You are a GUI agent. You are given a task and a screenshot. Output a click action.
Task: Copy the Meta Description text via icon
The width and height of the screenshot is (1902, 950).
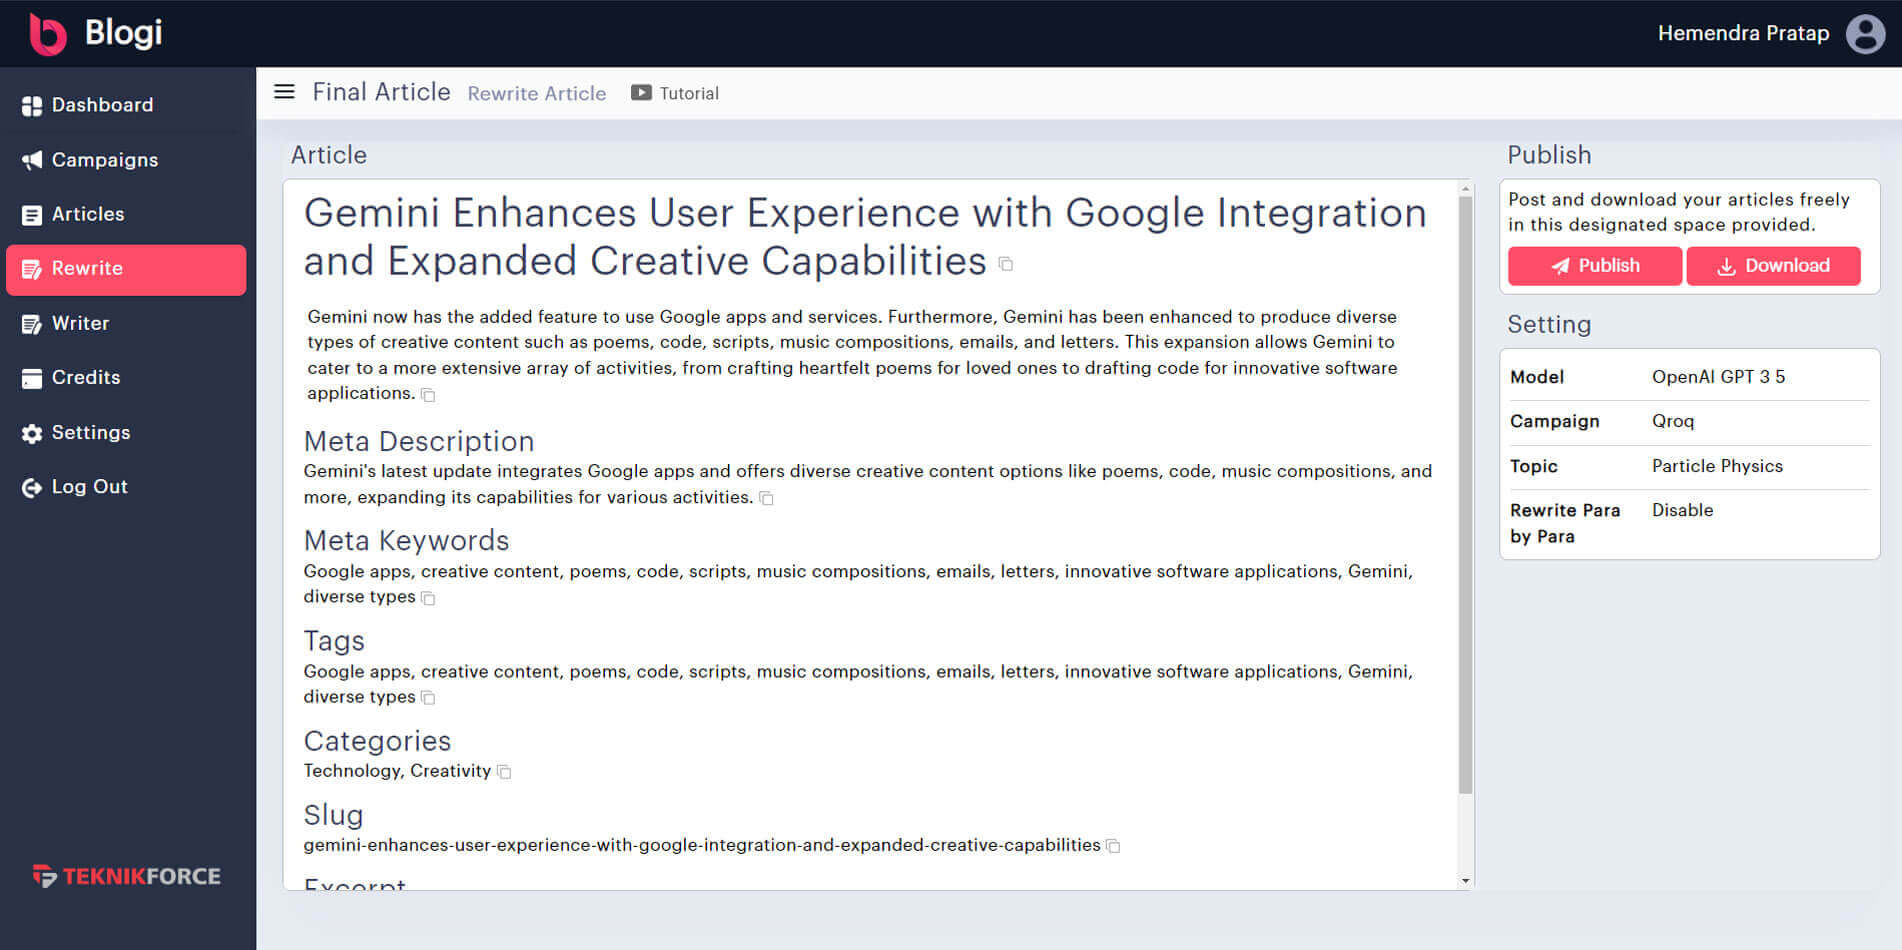(766, 498)
